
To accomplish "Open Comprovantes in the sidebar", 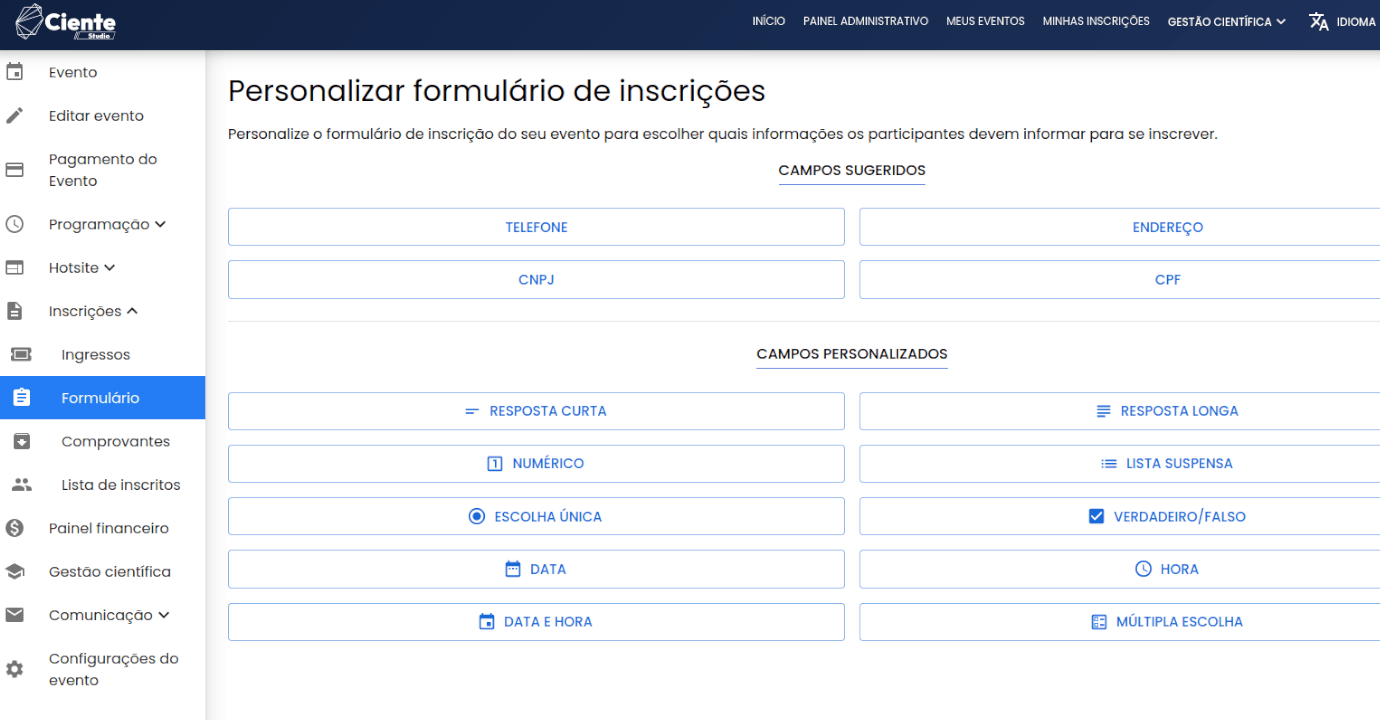I will point(115,442).
